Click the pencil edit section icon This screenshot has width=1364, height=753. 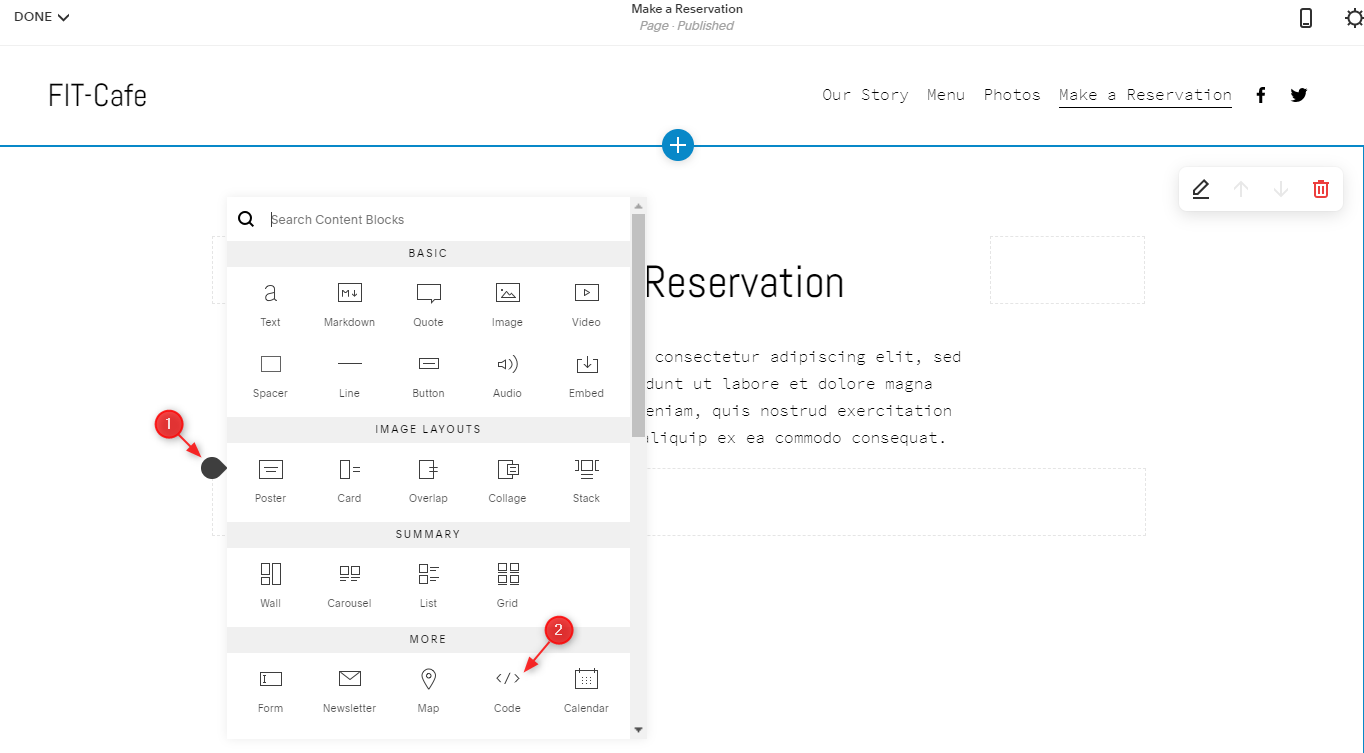pyautogui.click(x=1201, y=189)
